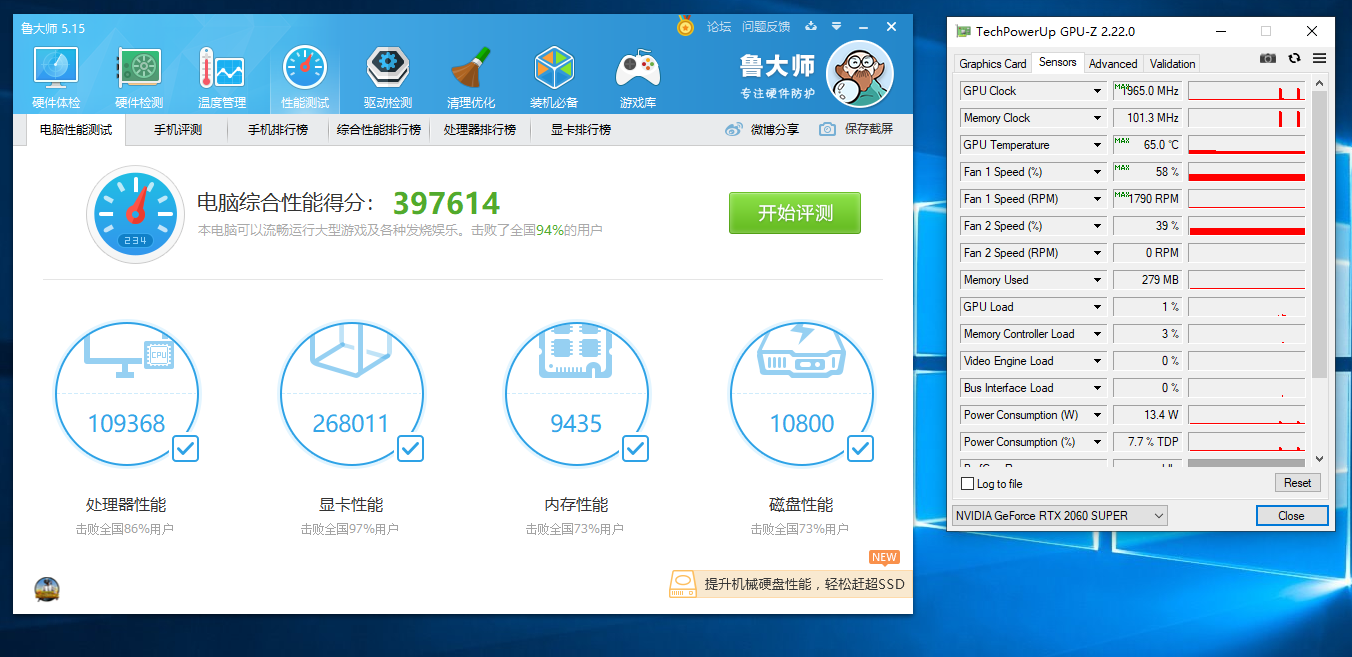Screen dimensions: 1352x657
Task: Open the GPU-Z hamburger menu
Action: [x=1319, y=59]
